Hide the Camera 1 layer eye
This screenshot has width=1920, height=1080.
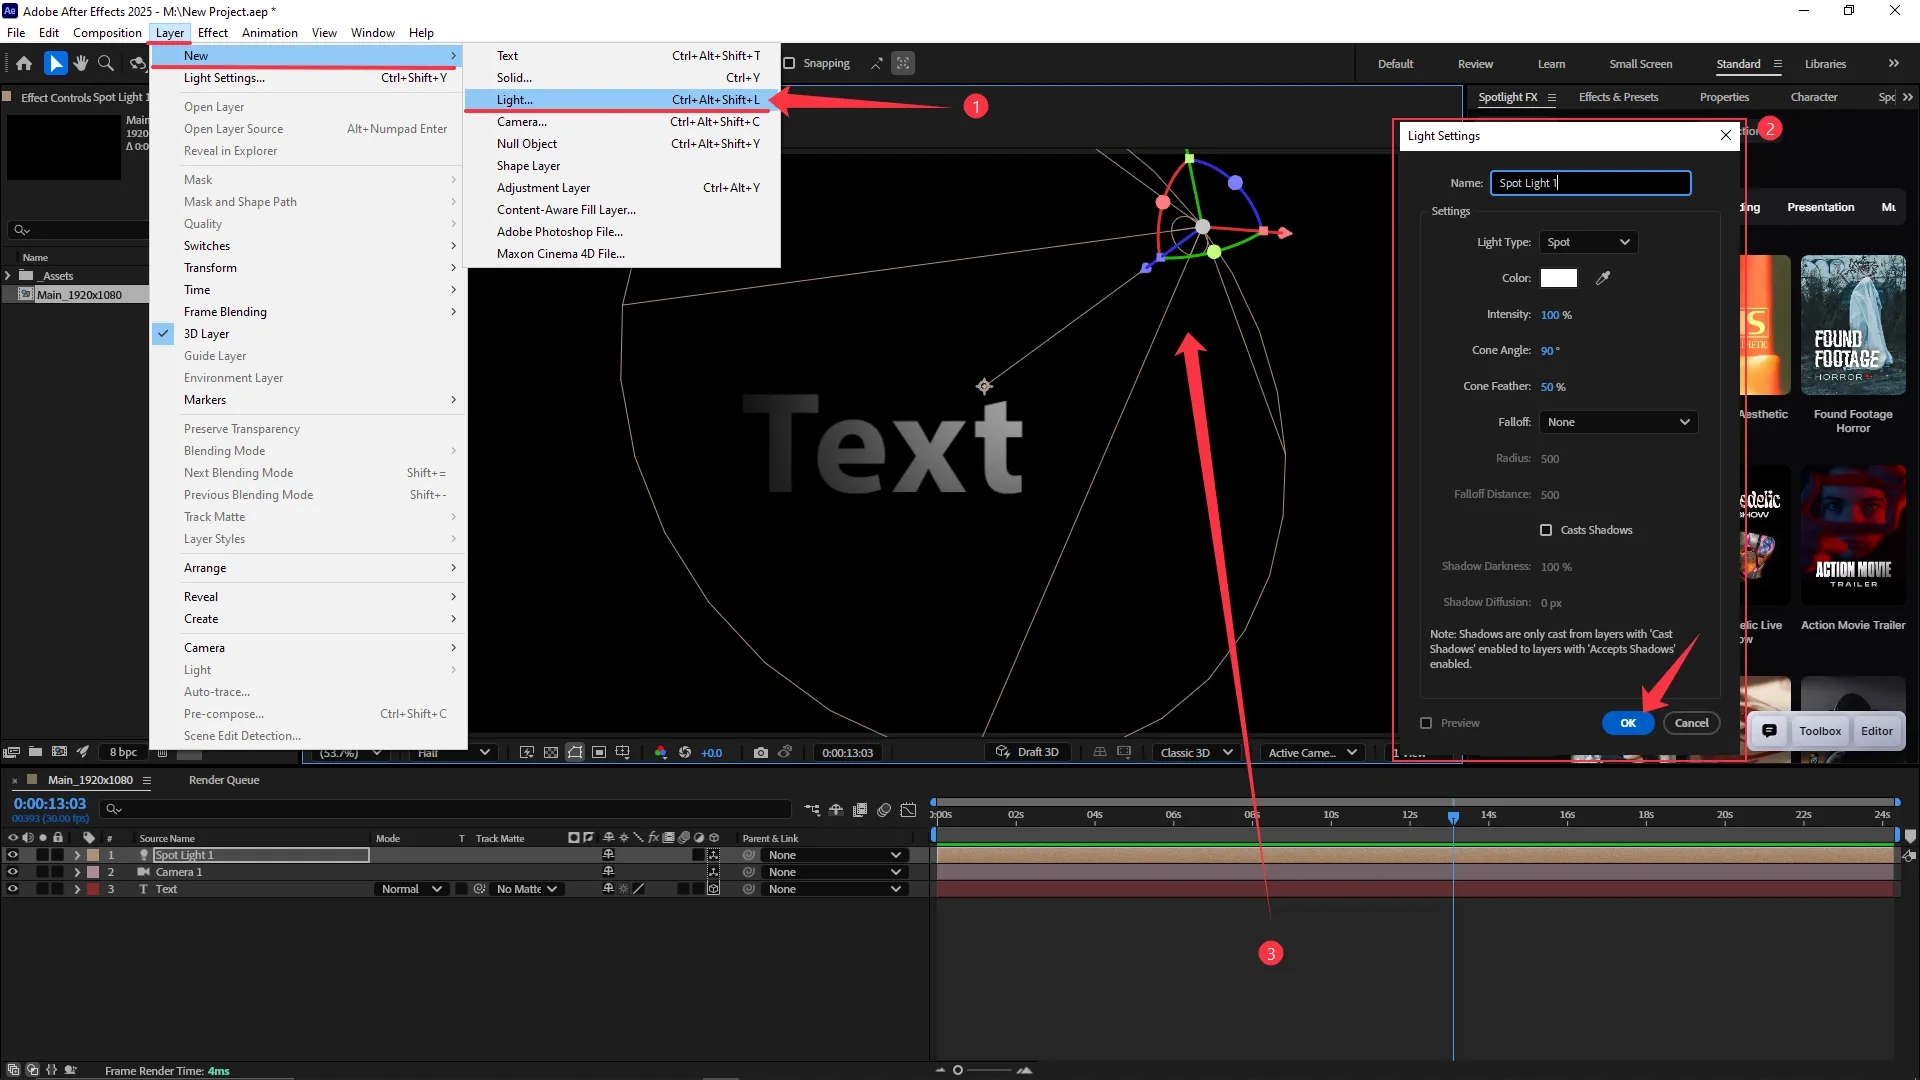13,872
